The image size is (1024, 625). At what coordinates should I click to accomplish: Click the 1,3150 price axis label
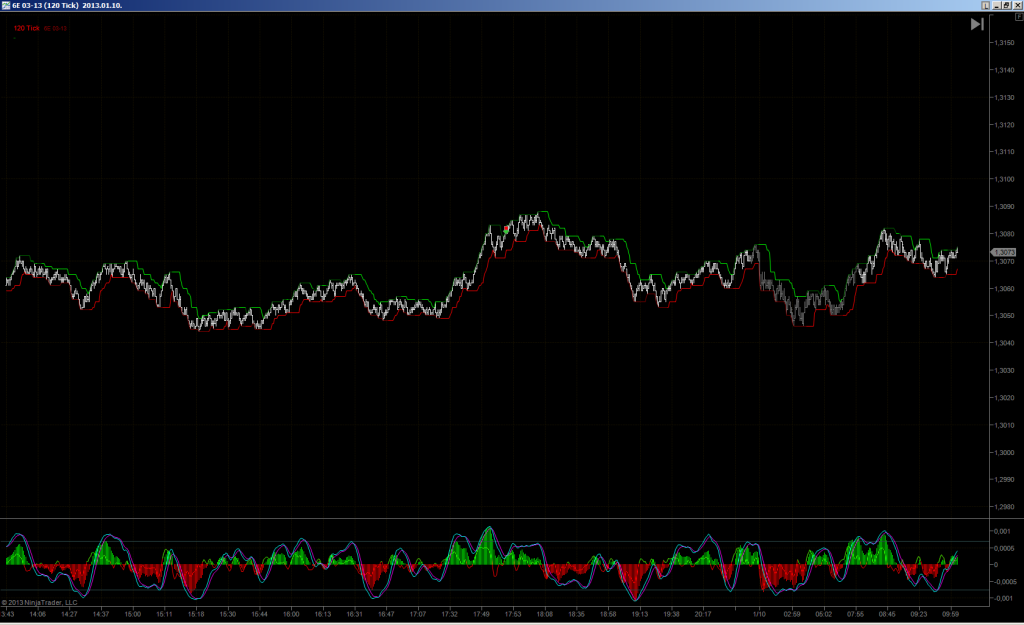(1004, 42)
